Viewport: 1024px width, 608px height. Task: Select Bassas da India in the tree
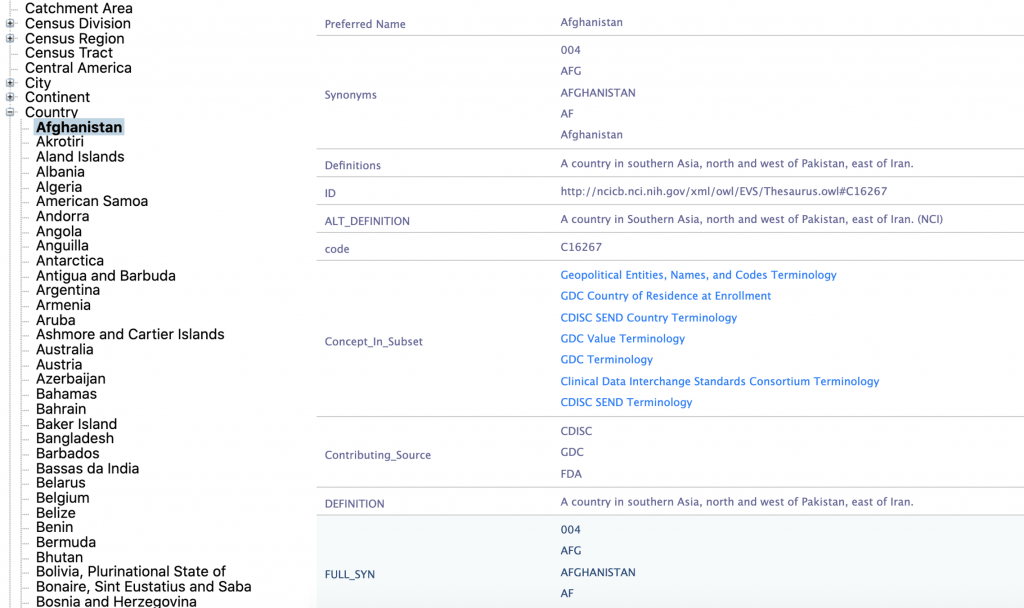[88, 468]
